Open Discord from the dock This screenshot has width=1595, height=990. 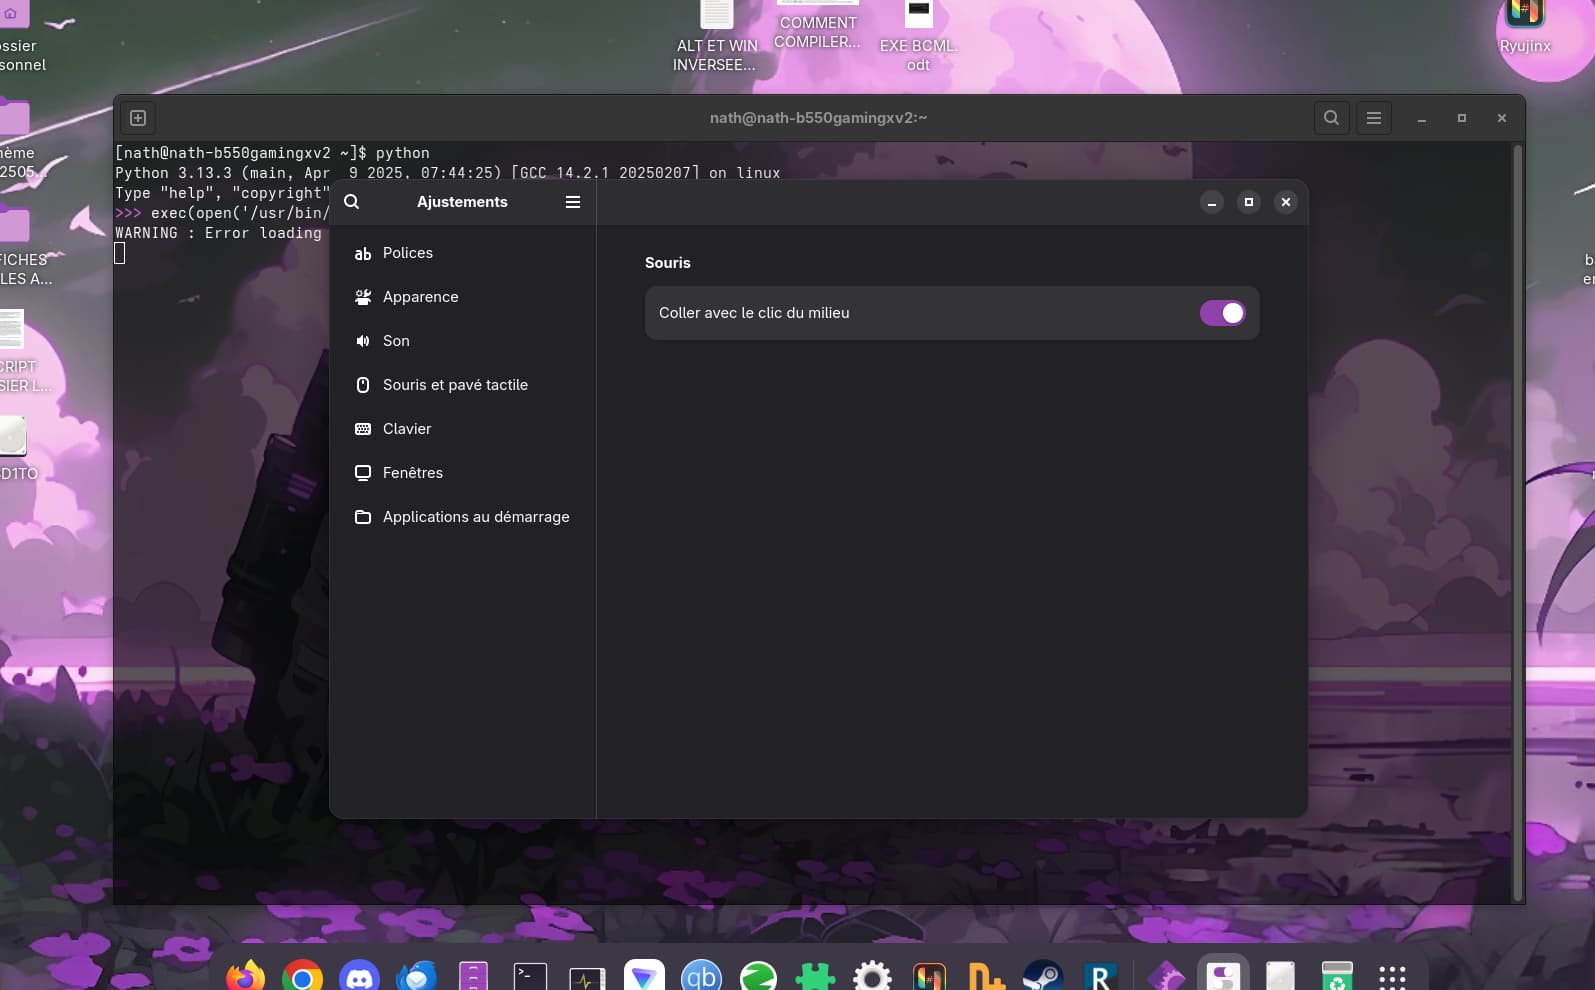point(359,976)
